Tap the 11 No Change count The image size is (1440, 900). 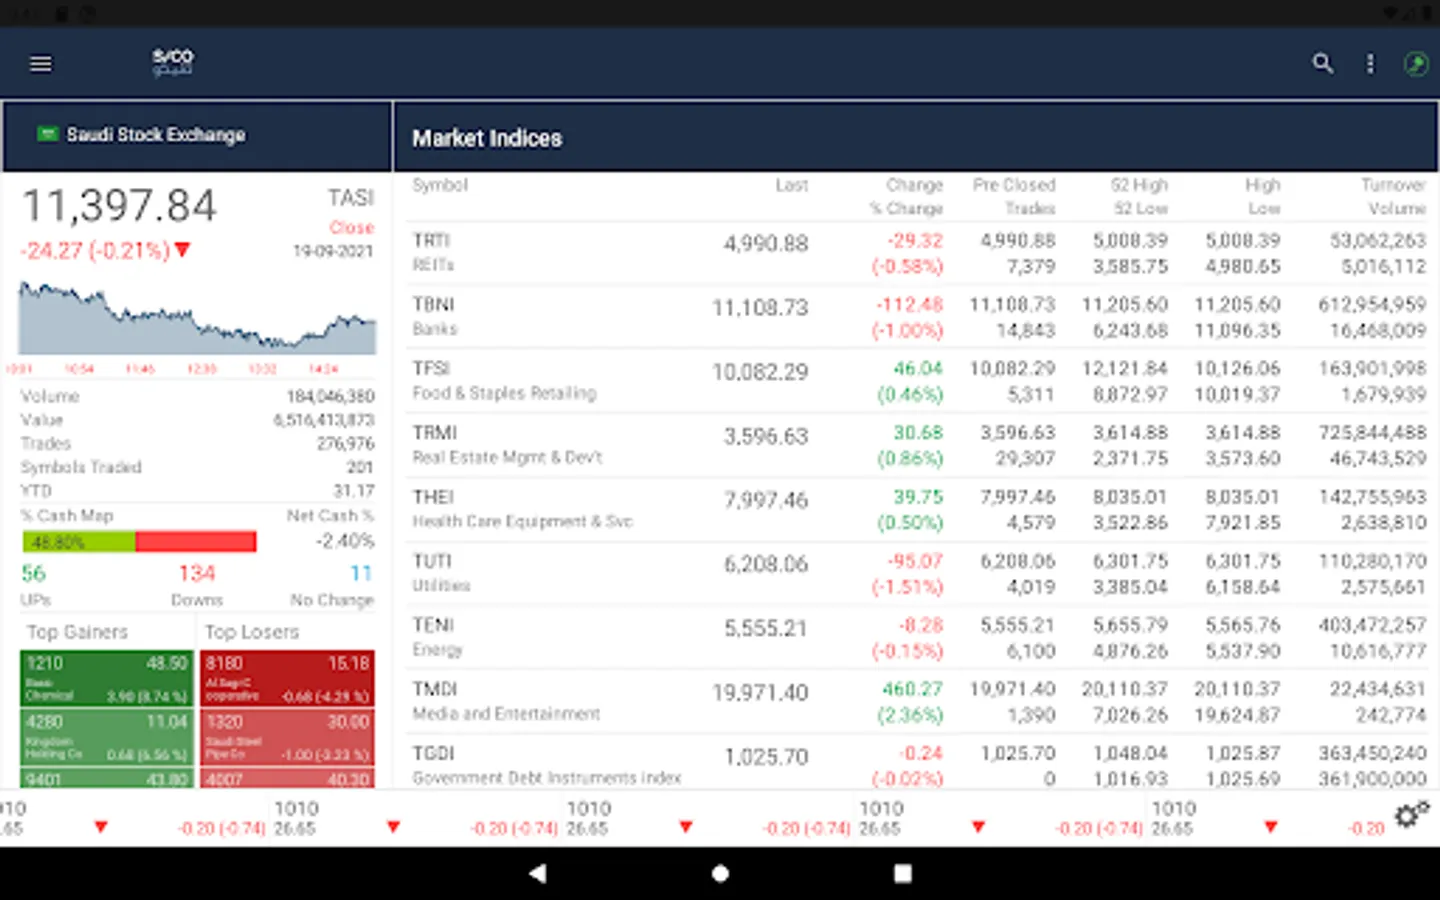pos(361,573)
